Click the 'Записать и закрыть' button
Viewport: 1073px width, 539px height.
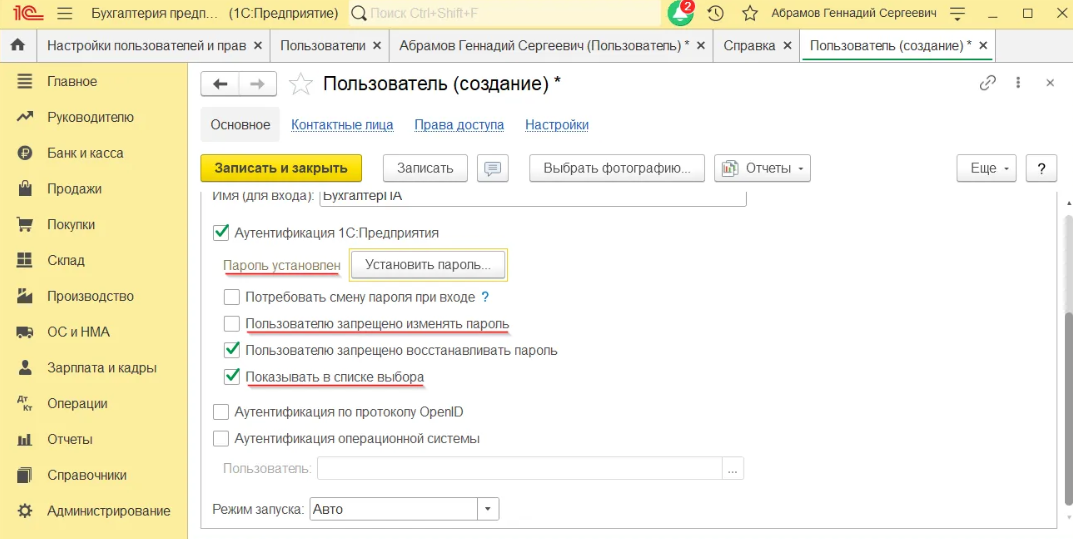pyautogui.click(x=281, y=168)
